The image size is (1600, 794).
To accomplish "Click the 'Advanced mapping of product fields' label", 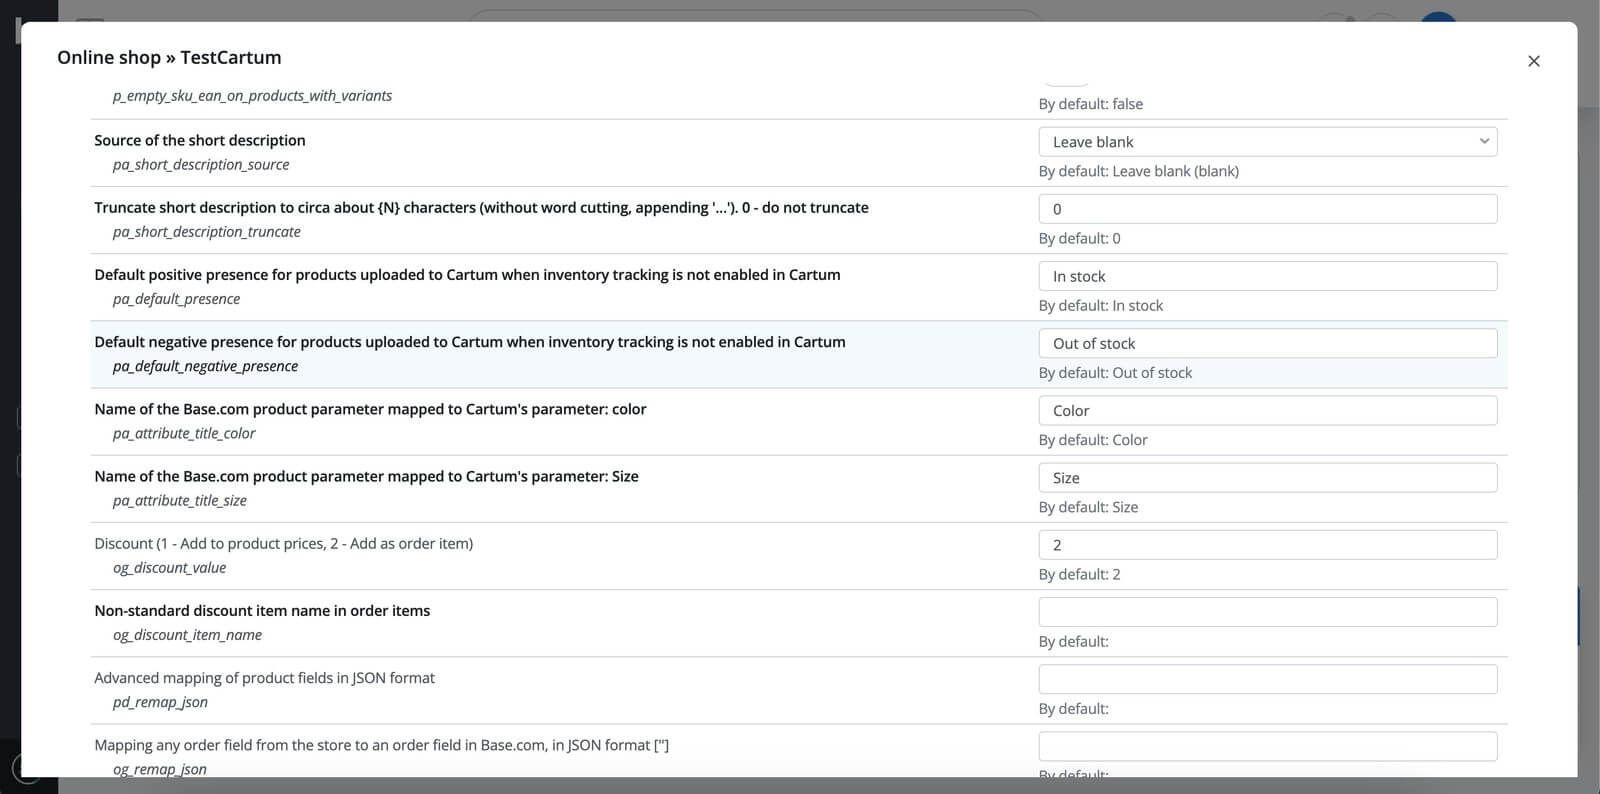I will point(265,677).
